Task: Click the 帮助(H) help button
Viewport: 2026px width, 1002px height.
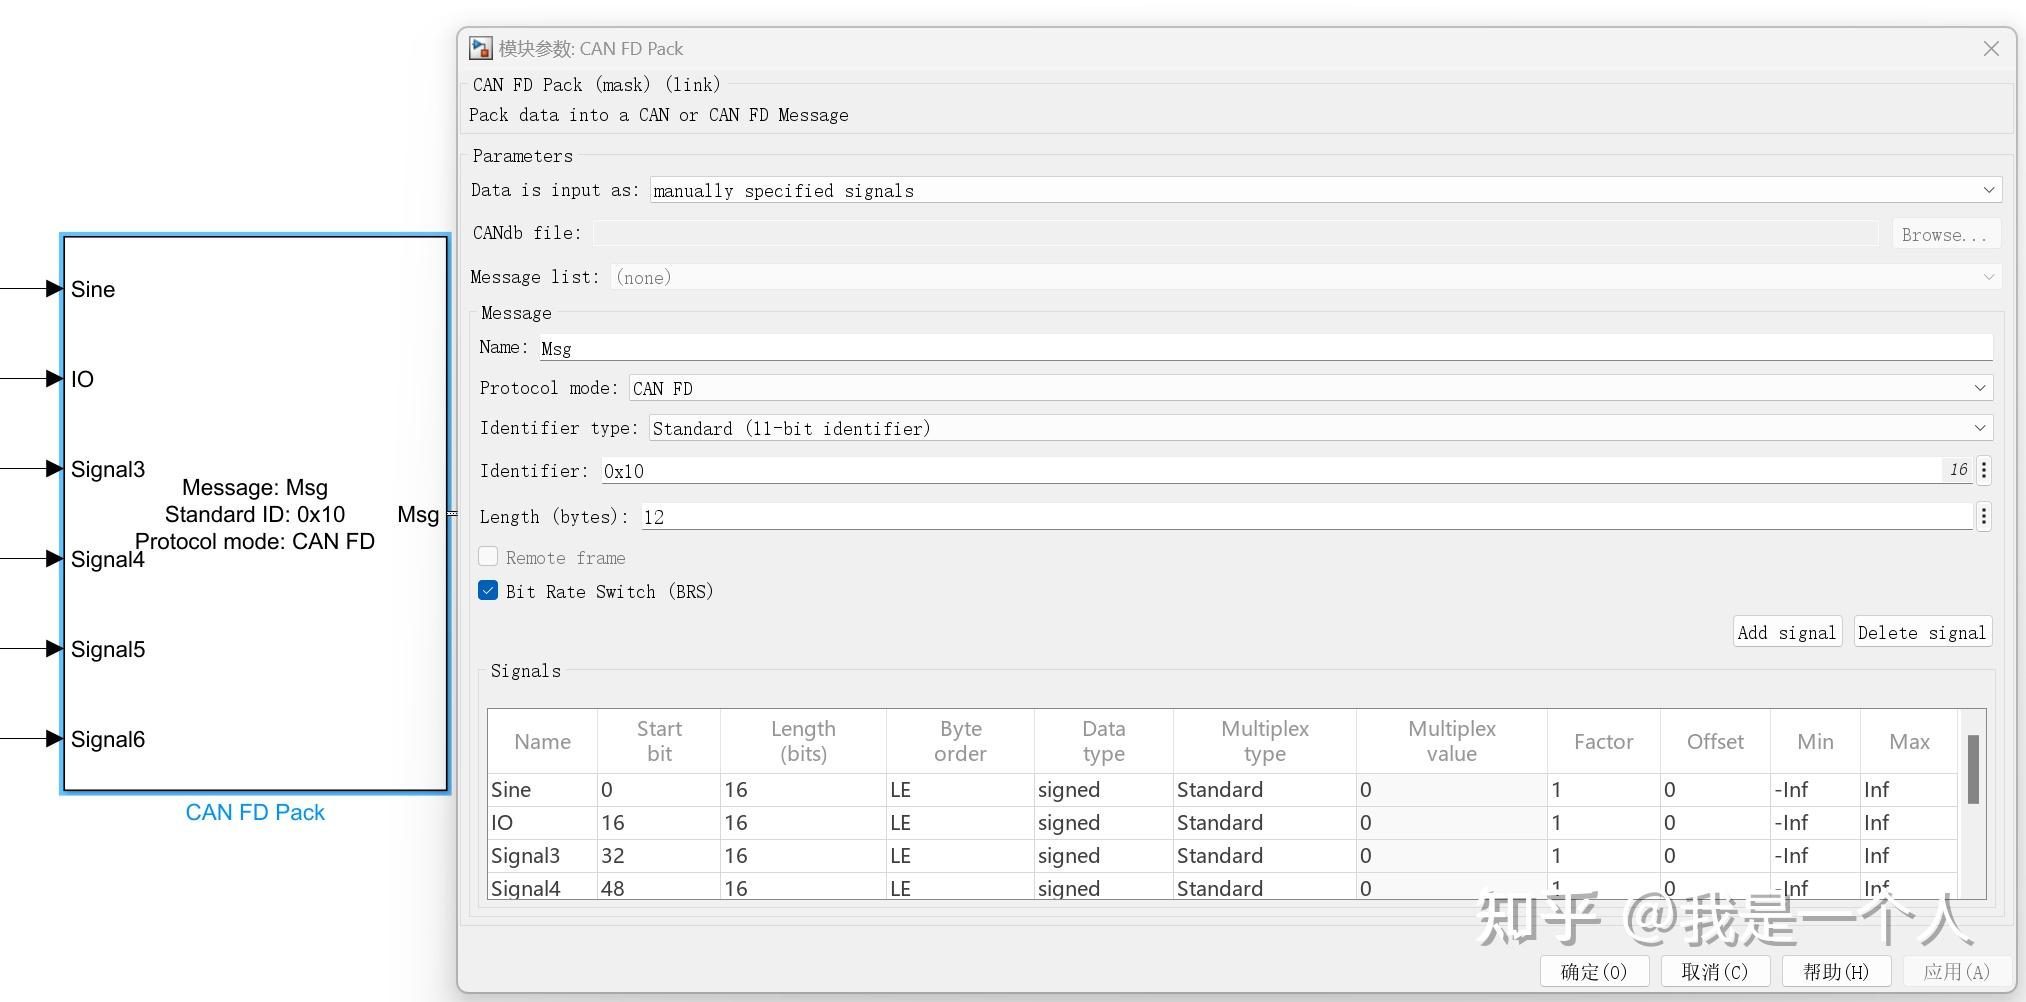Action: pos(1836,970)
